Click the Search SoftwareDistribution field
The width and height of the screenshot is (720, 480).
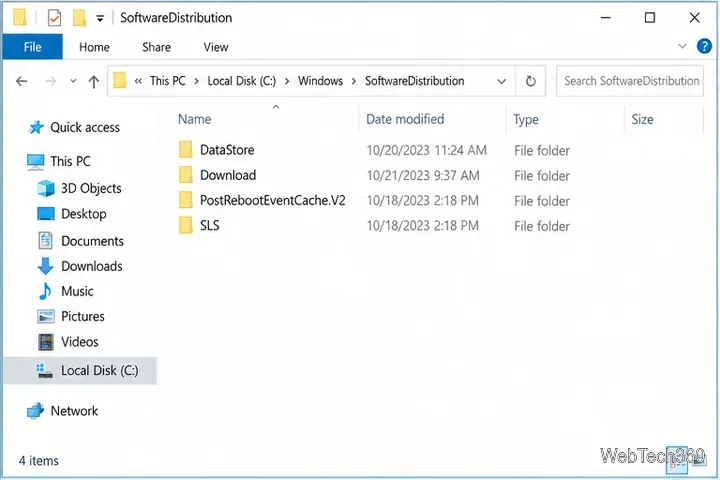coord(630,81)
